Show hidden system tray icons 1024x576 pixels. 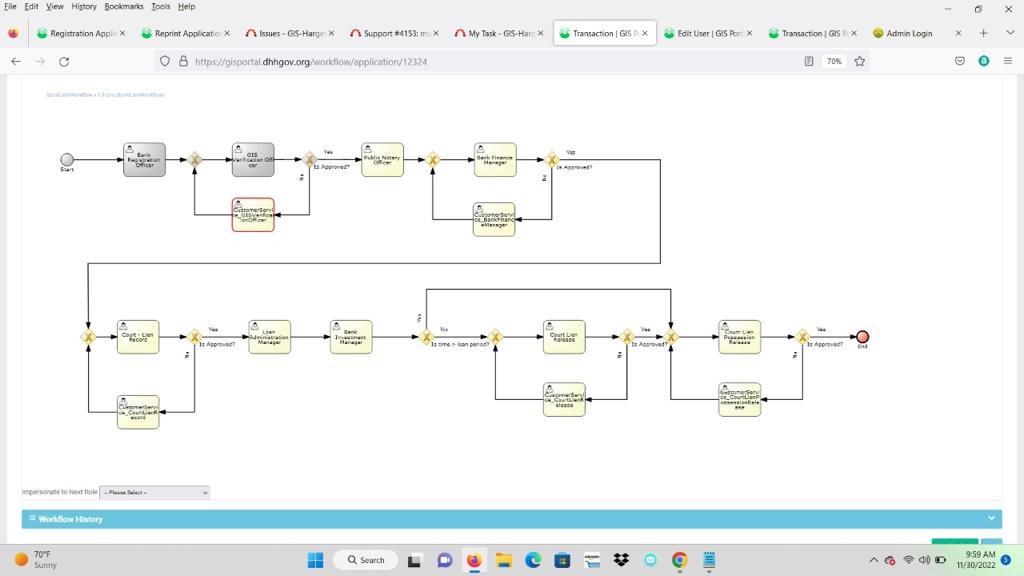click(873, 560)
